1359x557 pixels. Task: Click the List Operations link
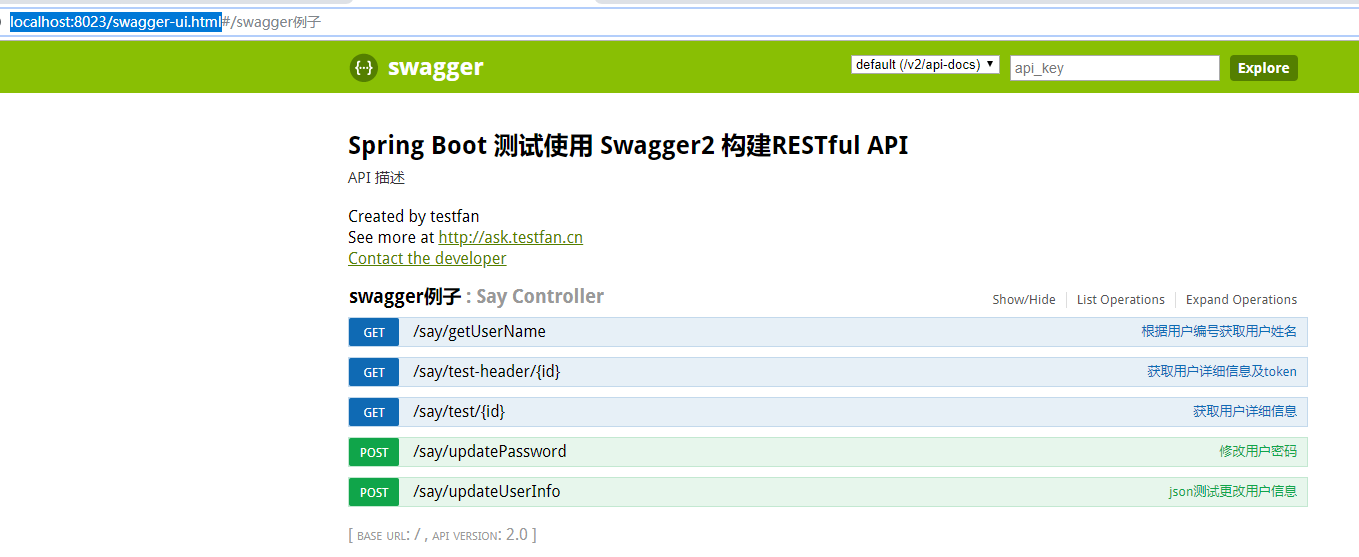pos(1121,299)
